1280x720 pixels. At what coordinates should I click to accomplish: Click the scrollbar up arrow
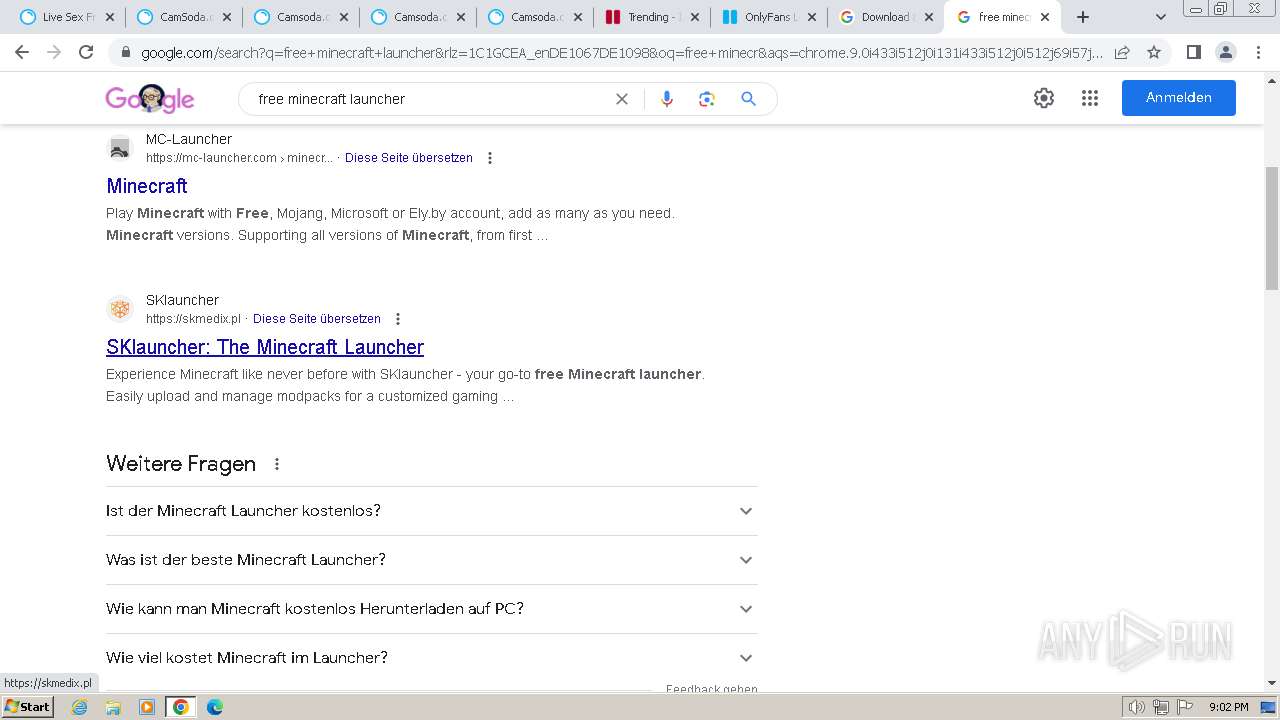(1271, 80)
